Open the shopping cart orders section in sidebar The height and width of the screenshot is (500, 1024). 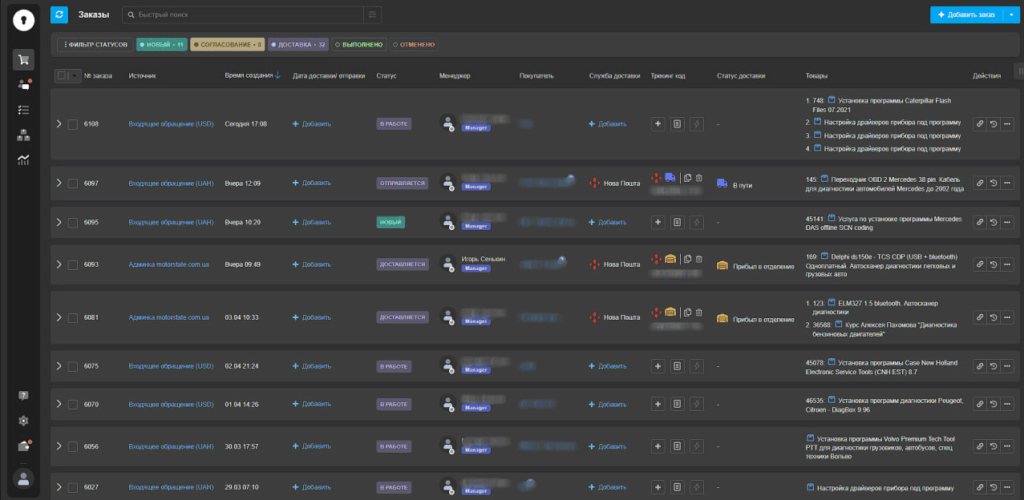tap(23, 60)
